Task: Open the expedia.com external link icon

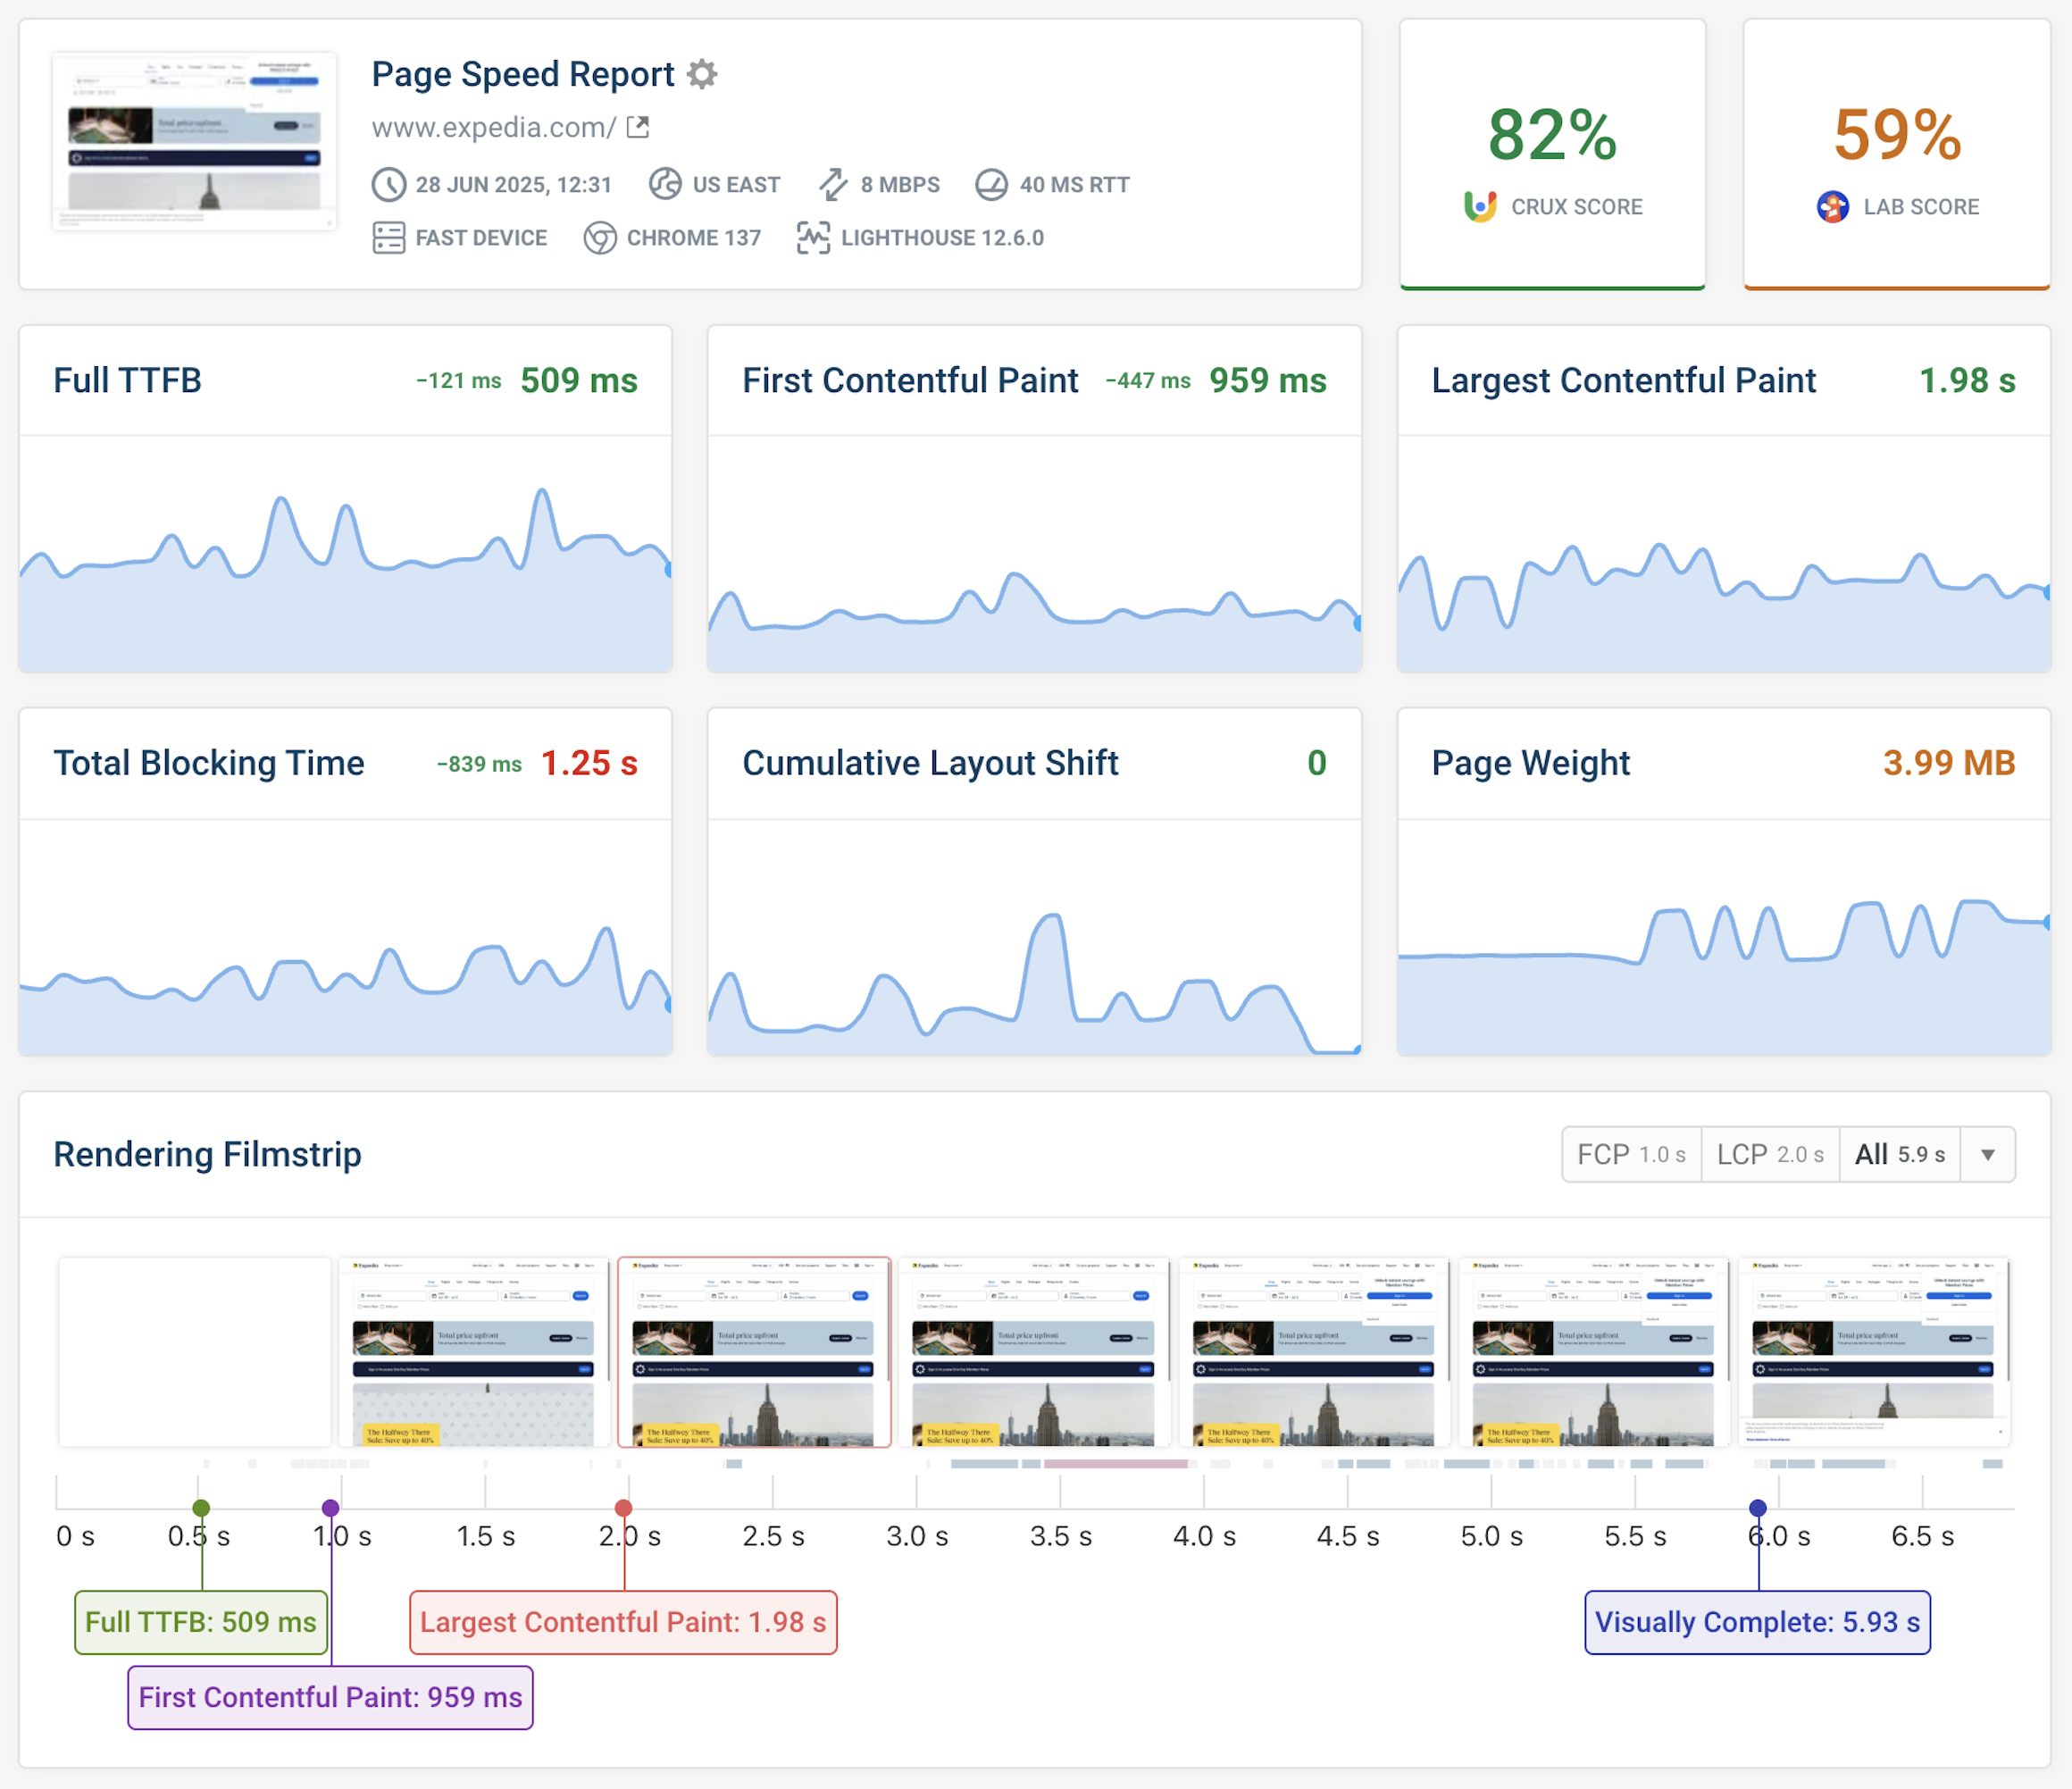Action: 637,127
